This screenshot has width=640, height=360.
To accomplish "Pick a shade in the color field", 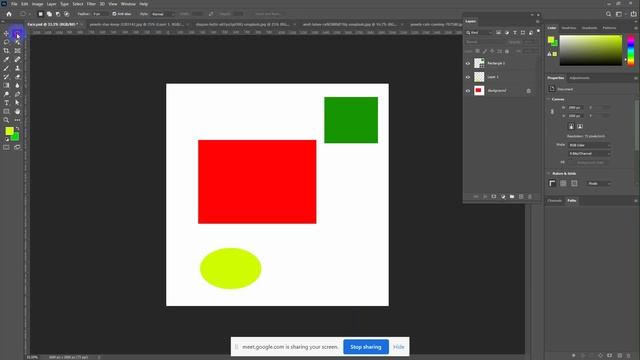I will (591, 50).
